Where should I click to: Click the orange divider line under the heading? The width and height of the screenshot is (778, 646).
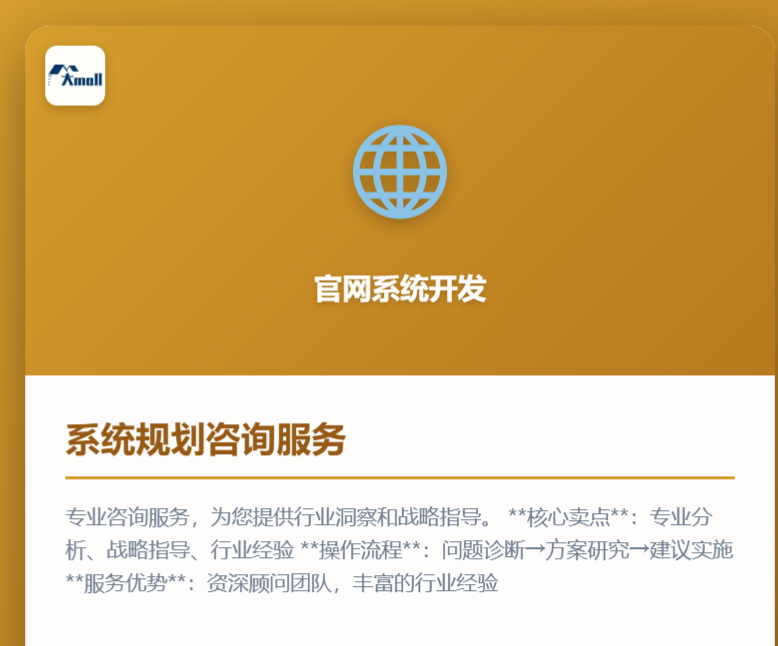pos(399,478)
